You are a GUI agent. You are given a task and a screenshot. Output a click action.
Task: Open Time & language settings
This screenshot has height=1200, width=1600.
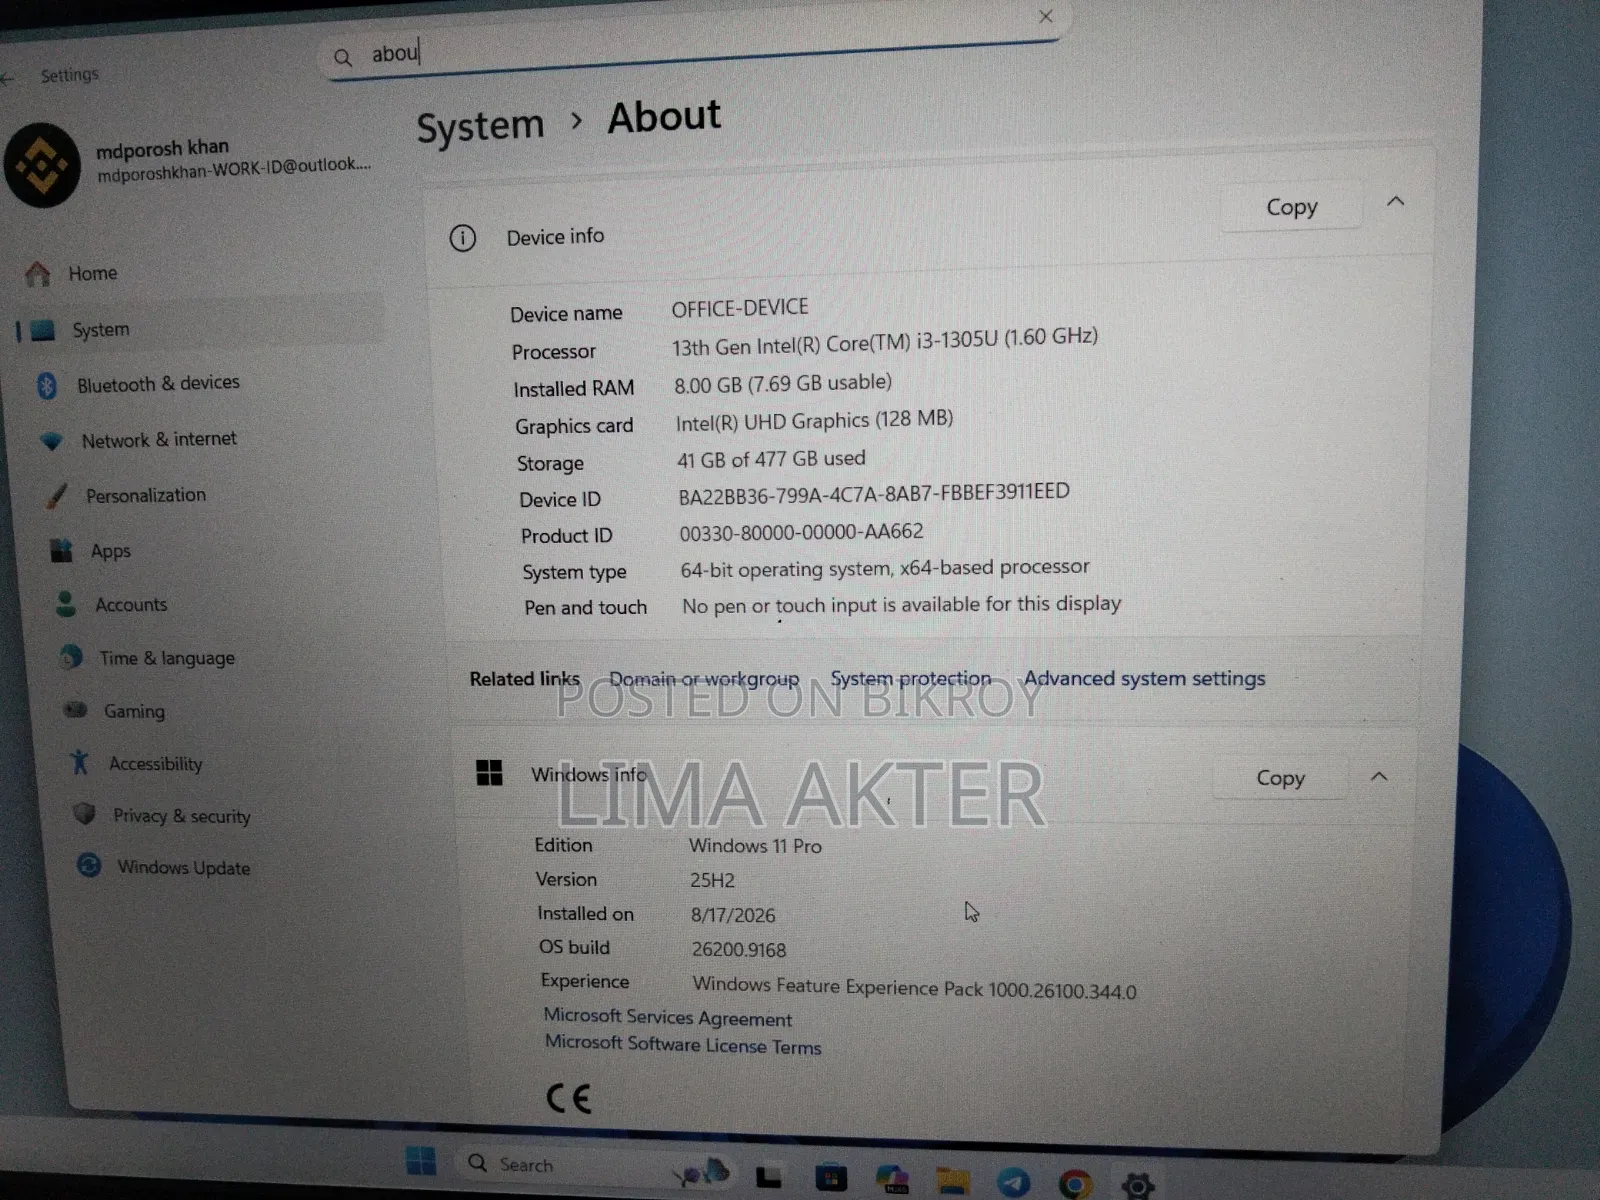pos(147,657)
